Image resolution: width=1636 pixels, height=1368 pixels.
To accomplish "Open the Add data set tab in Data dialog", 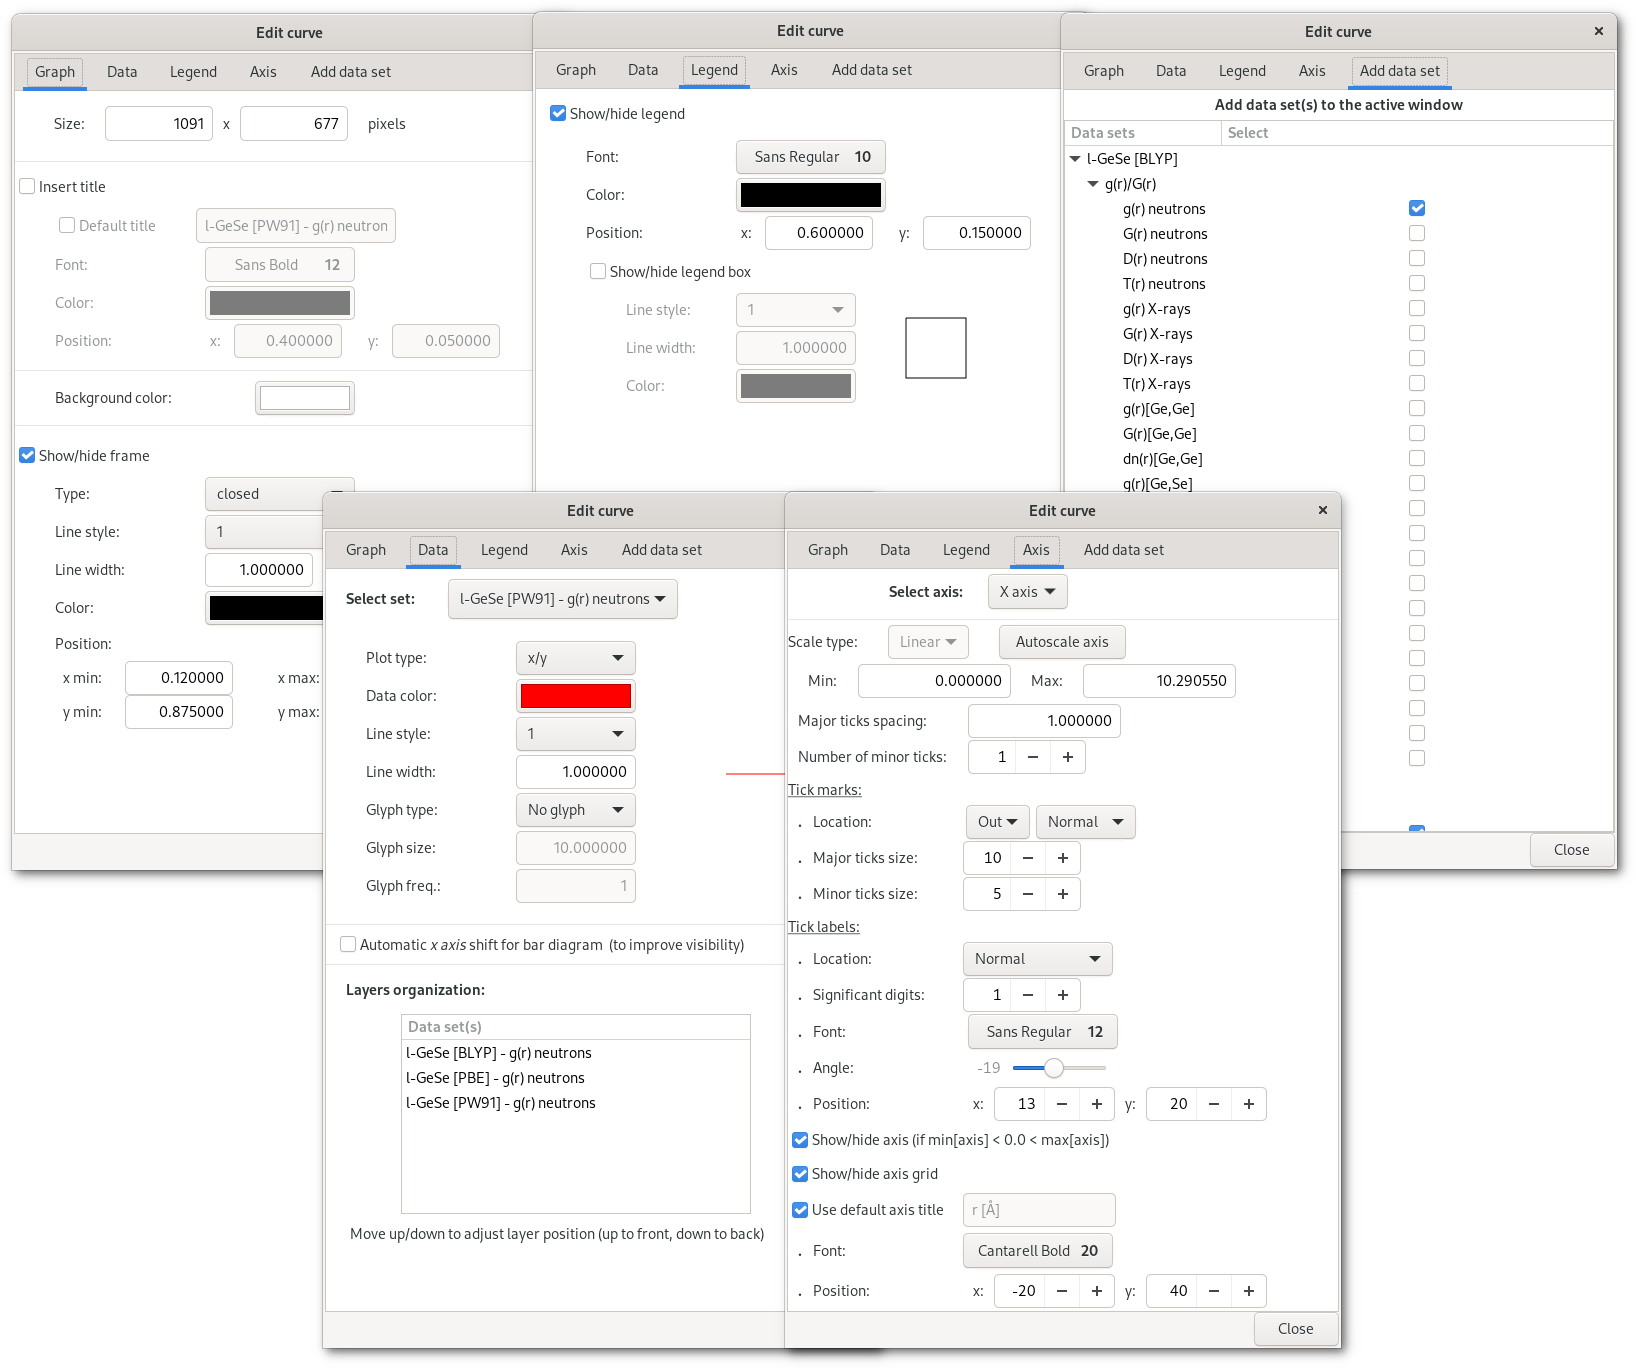I will 661,550.
